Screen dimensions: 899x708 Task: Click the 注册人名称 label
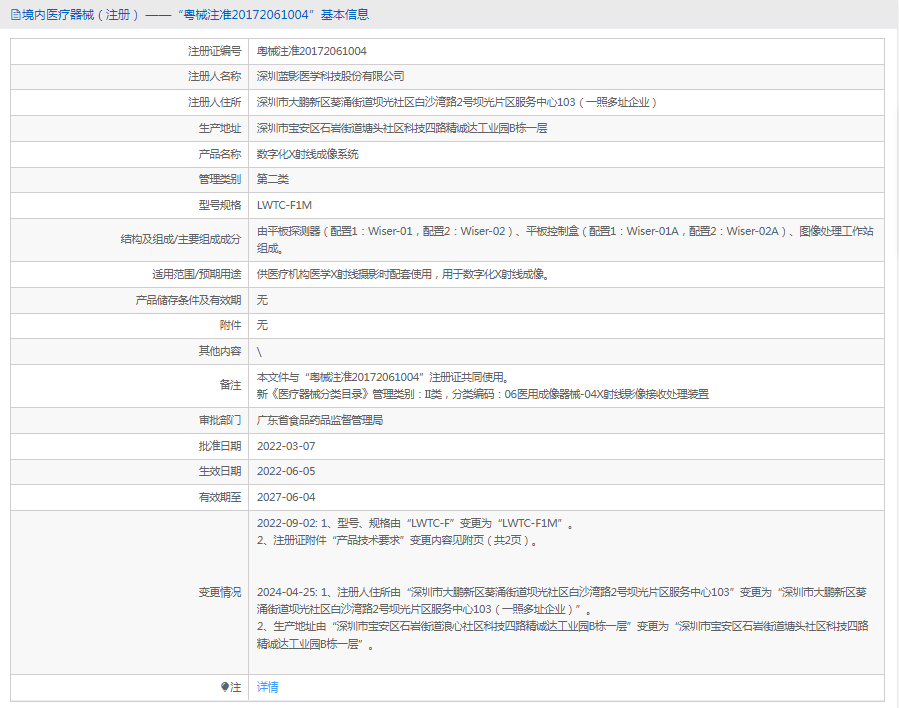(214, 76)
